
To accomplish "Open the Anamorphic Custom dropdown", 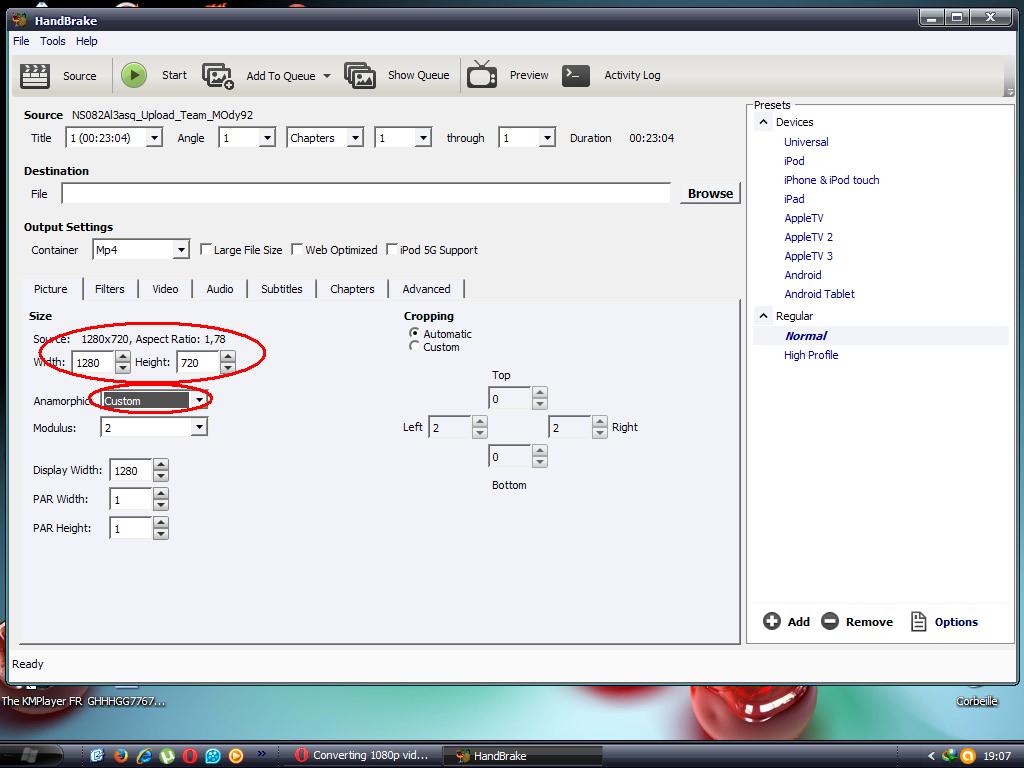I will [199, 400].
